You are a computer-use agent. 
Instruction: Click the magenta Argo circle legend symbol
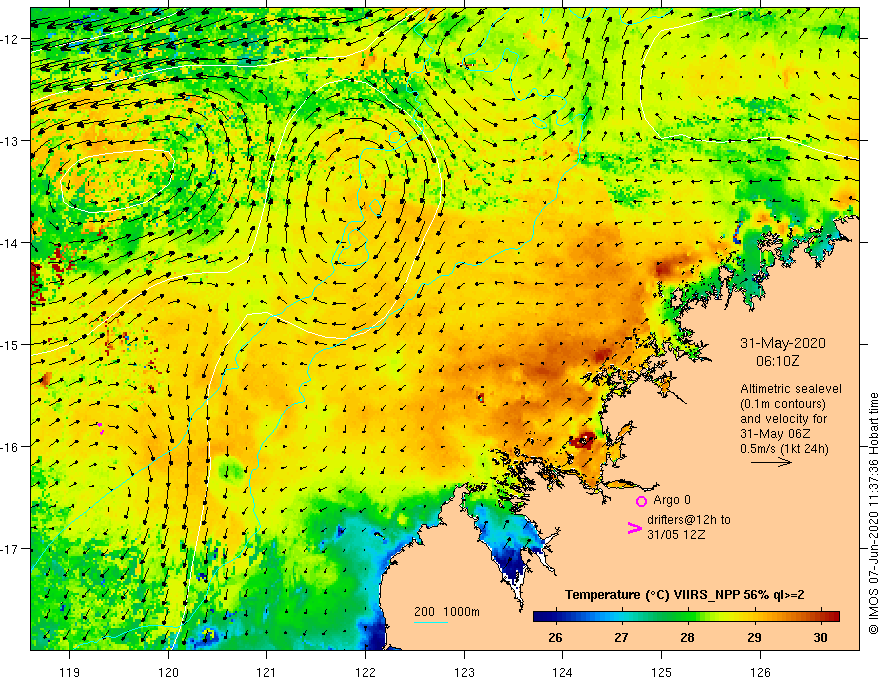click(641, 501)
